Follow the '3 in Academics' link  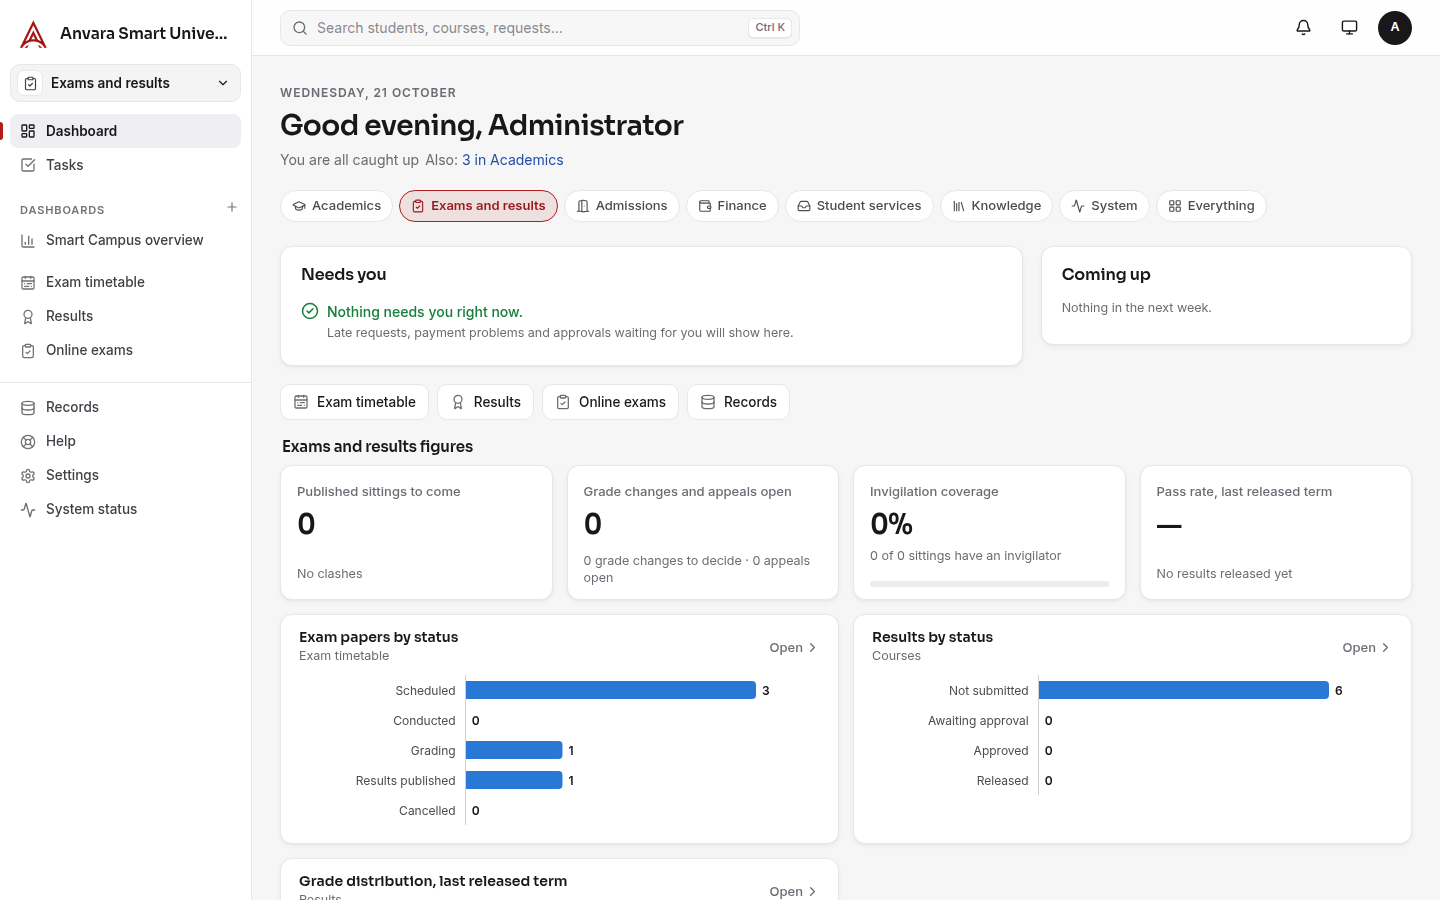point(512,160)
